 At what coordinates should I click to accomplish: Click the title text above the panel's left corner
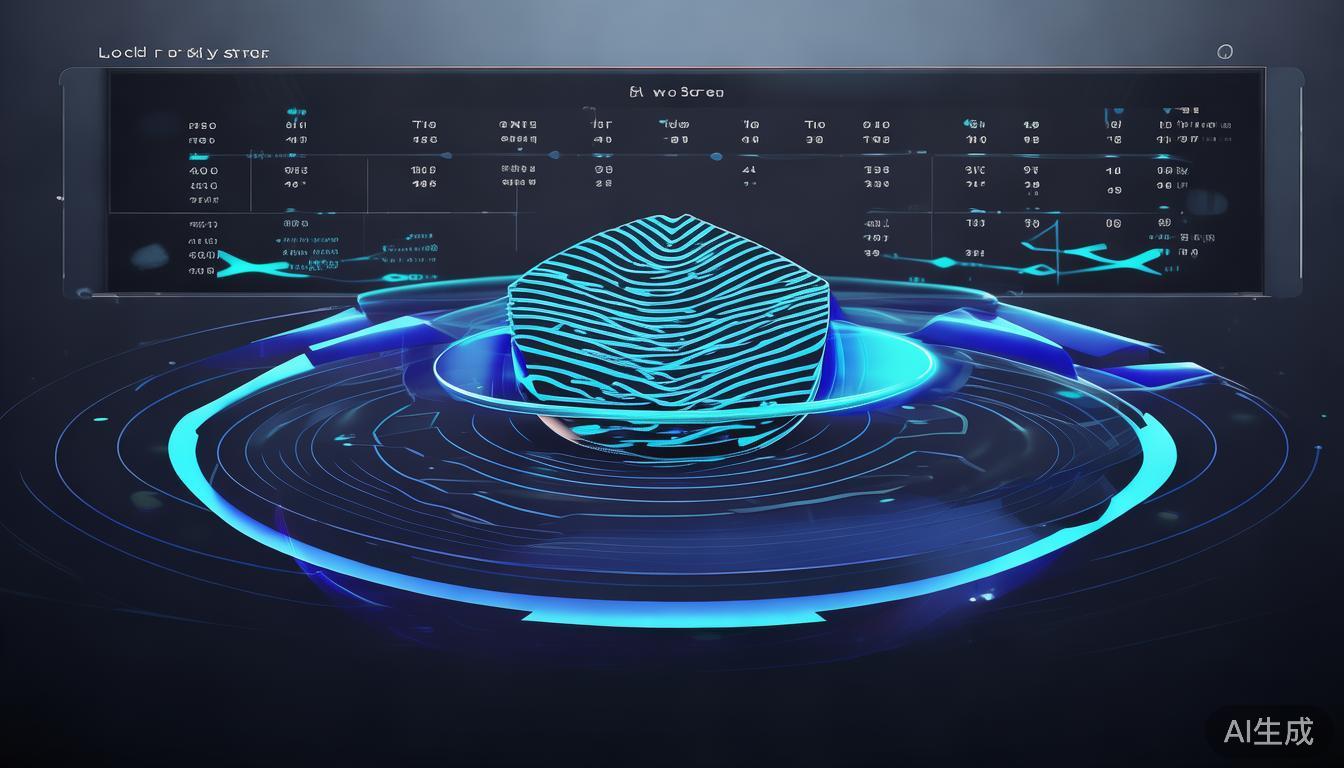tap(183, 52)
